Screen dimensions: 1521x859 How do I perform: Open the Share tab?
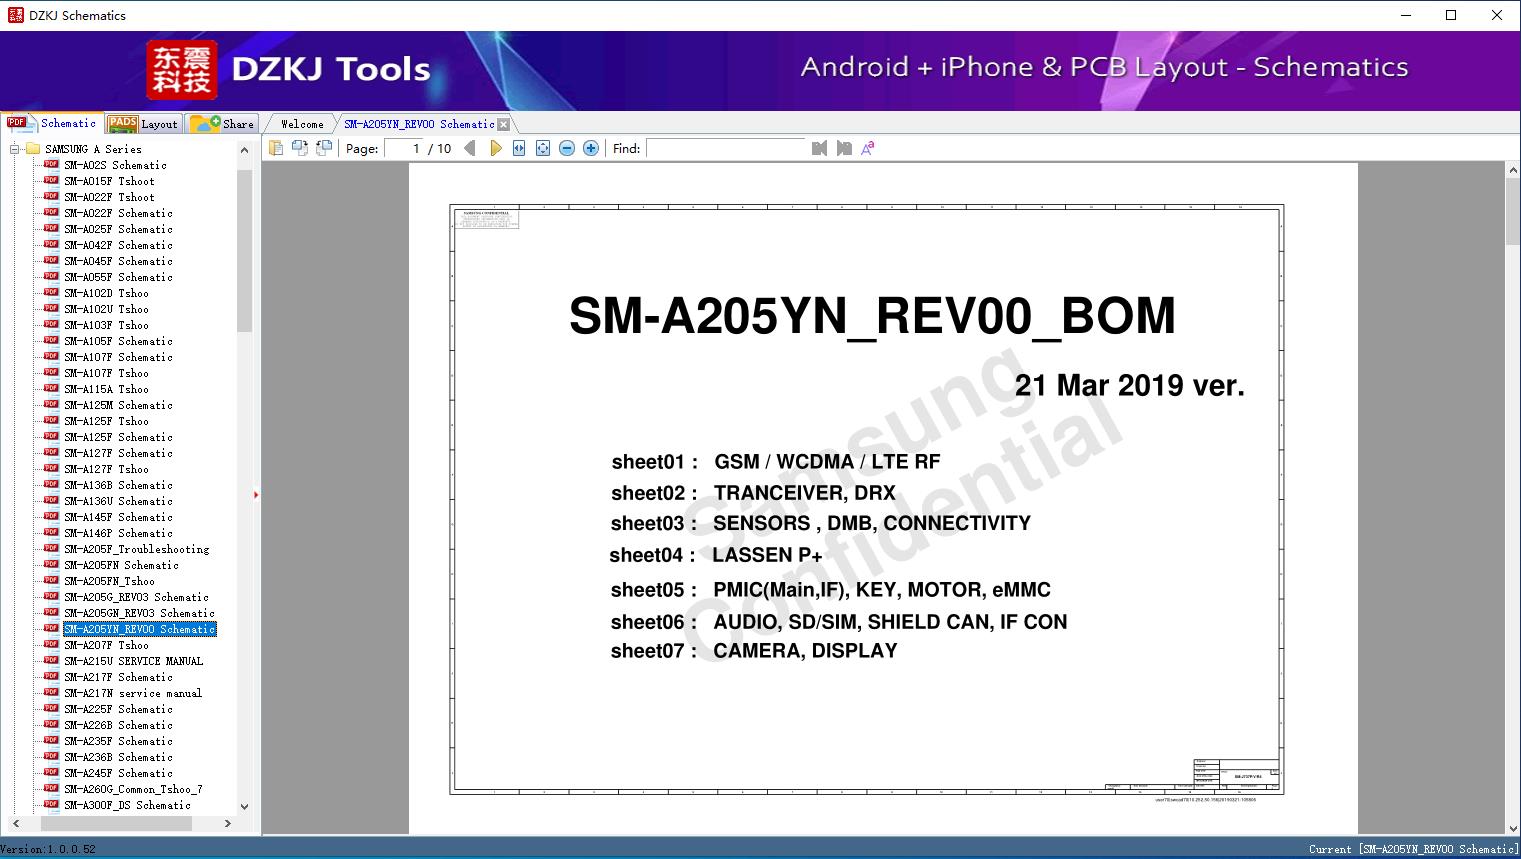tap(223, 124)
